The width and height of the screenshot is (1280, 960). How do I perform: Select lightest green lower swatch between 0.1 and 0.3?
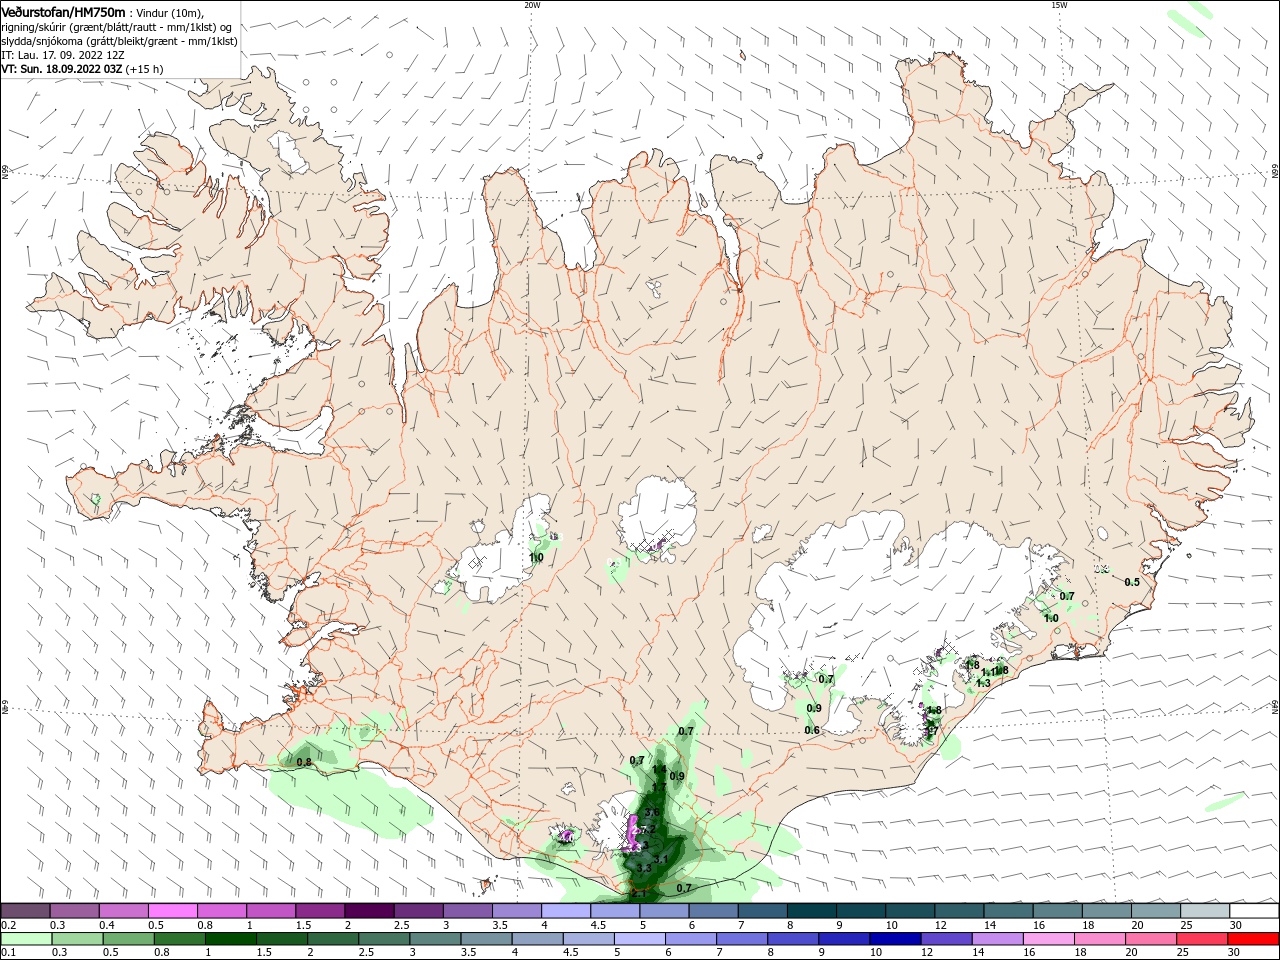pyautogui.click(x=26, y=939)
